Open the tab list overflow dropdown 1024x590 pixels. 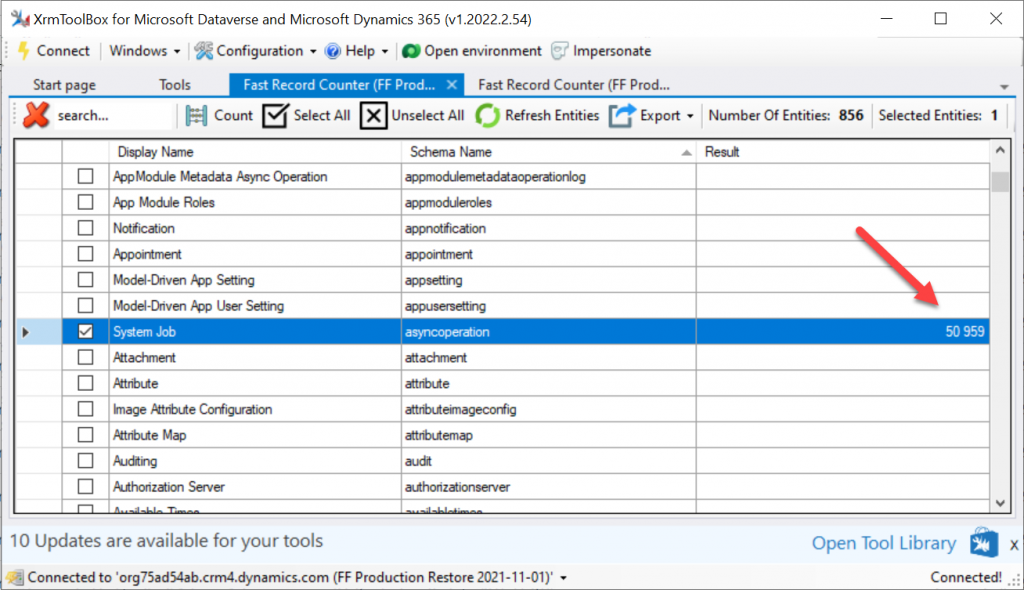point(1004,87)
